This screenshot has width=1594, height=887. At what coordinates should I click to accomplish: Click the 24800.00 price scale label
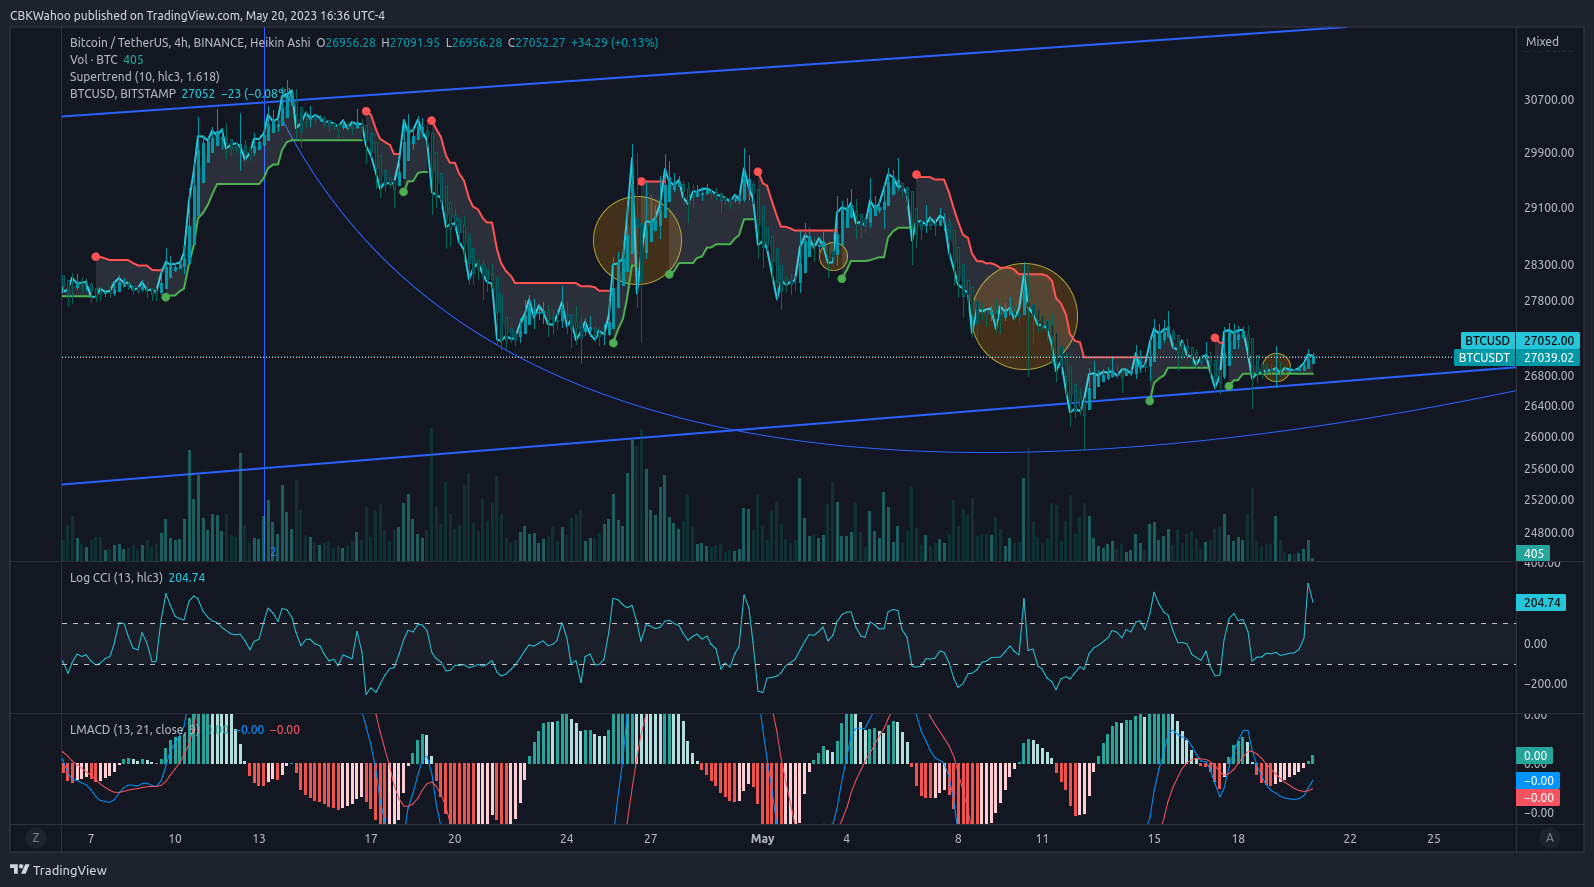(x=1548, y=533)
